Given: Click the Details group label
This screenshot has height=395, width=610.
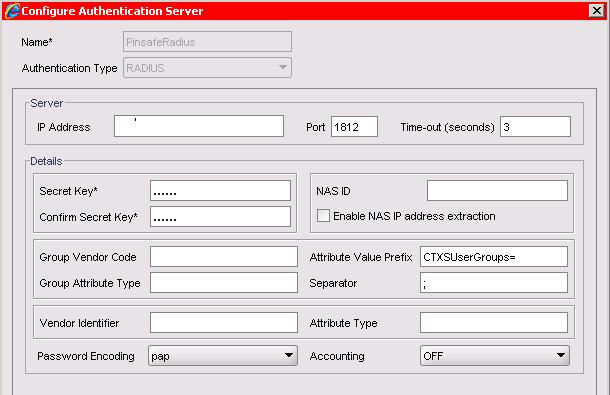Looking at the screenshot, I should pos(46,161).
